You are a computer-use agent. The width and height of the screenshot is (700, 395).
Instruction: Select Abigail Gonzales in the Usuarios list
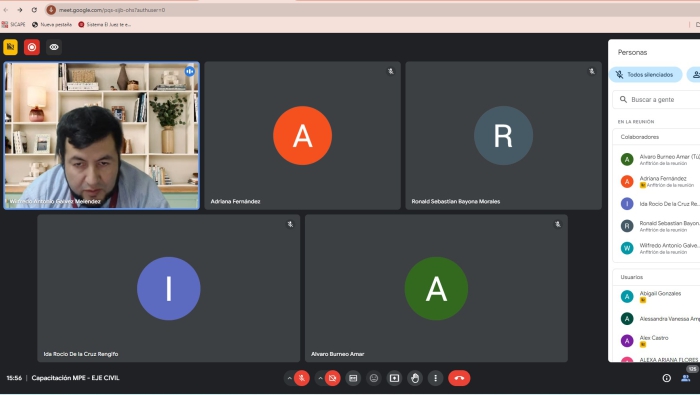coord(660,296)
